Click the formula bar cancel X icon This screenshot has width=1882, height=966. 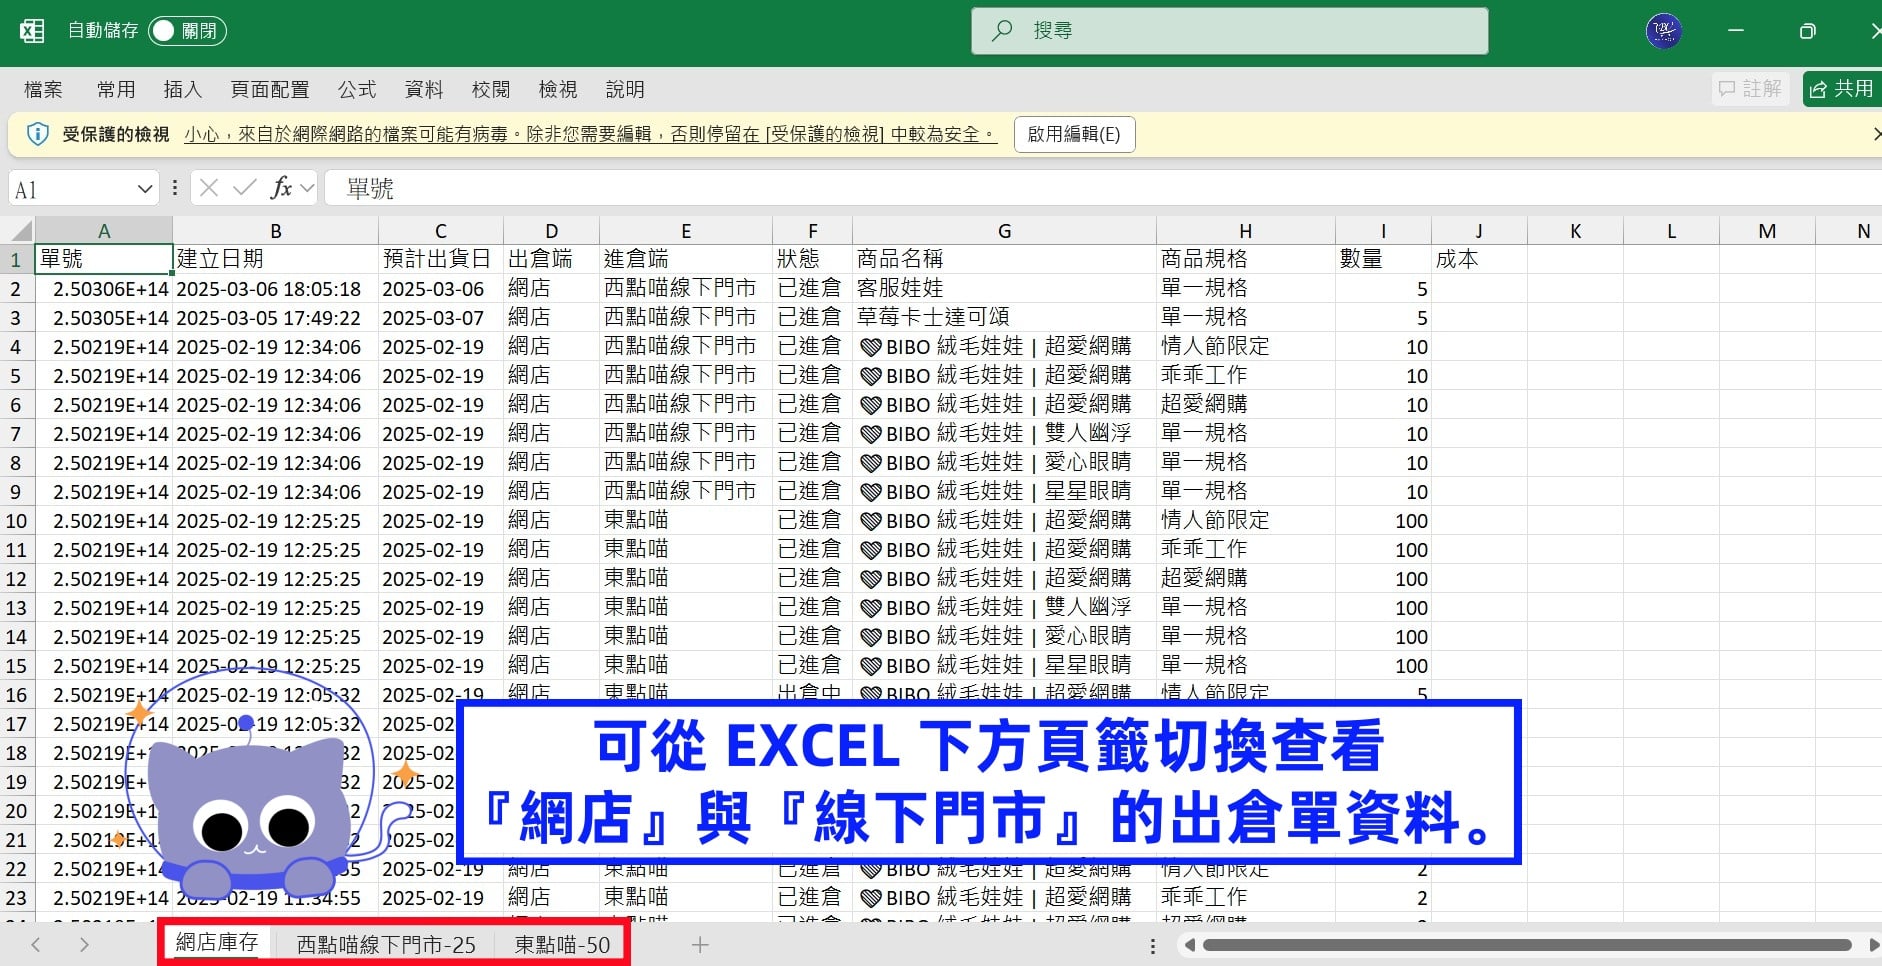point(208,188)
